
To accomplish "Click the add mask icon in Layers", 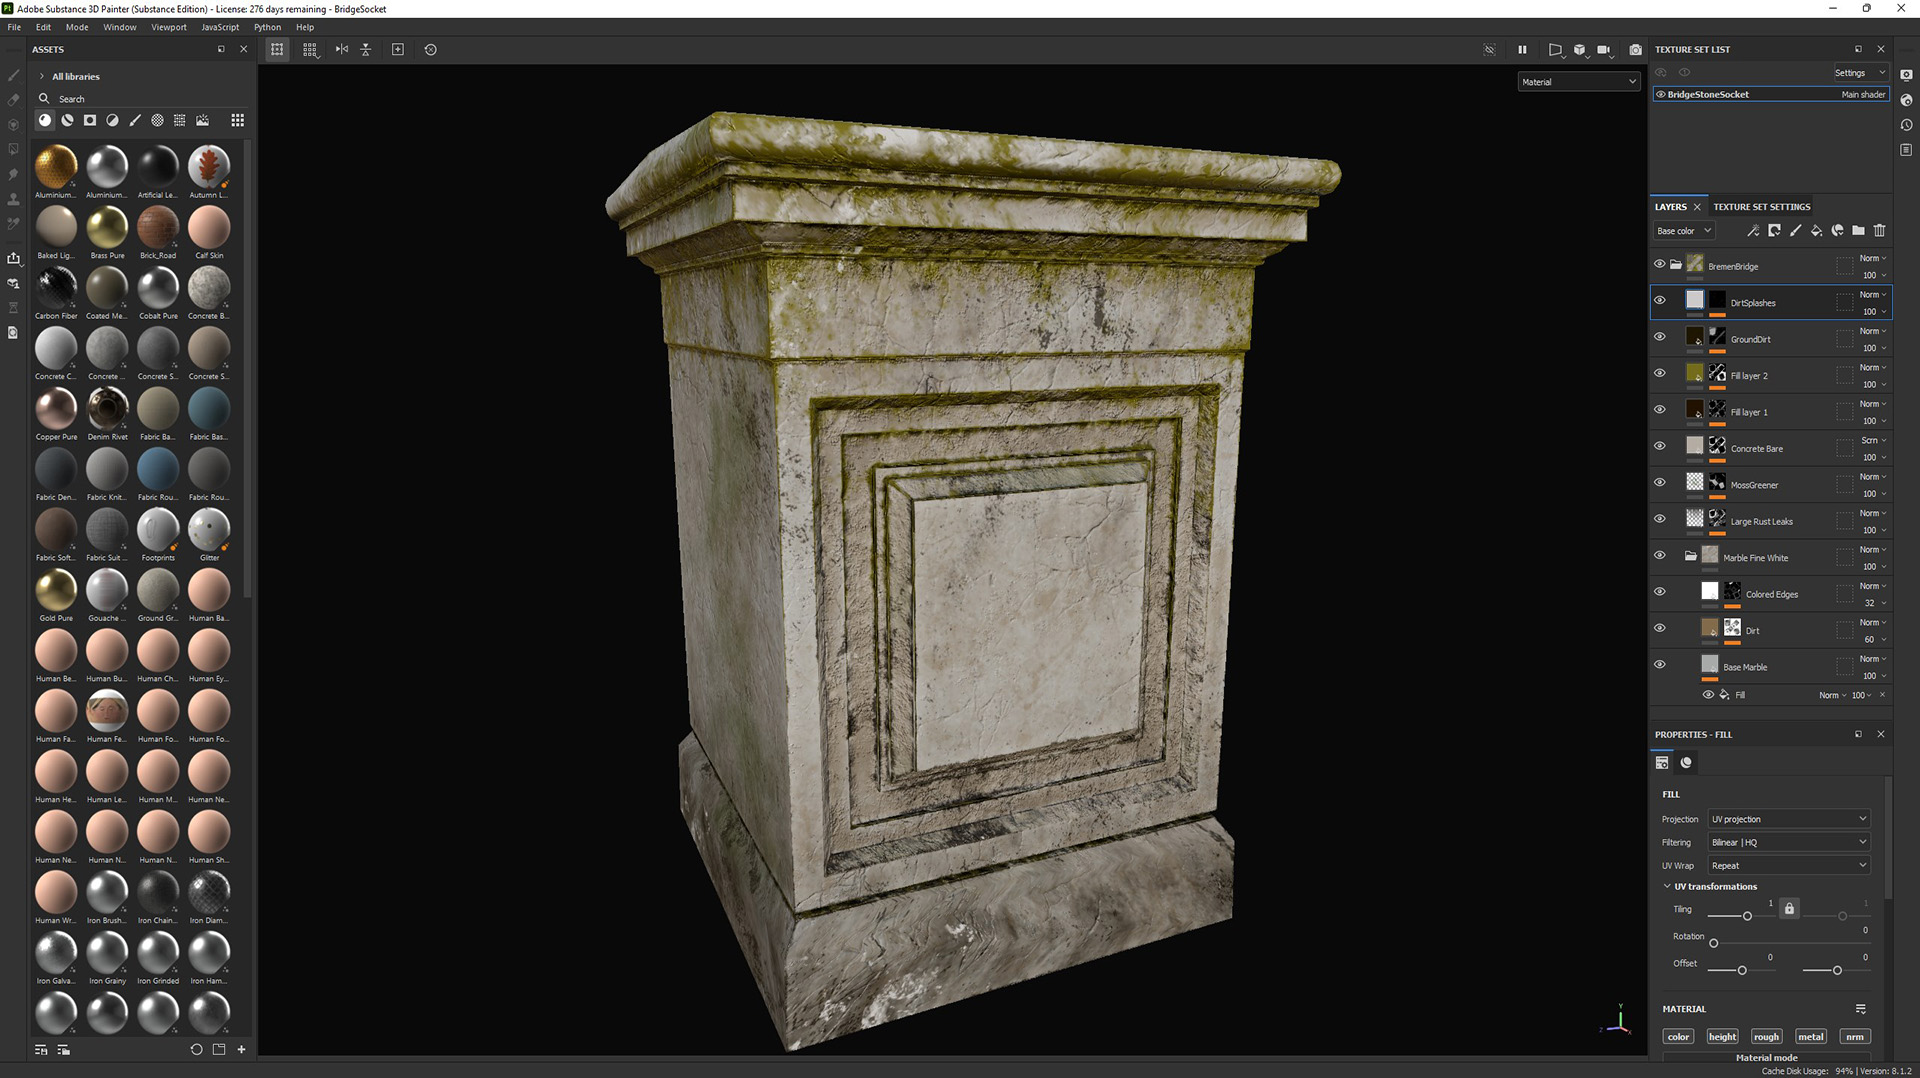I will click(1774, 231).
